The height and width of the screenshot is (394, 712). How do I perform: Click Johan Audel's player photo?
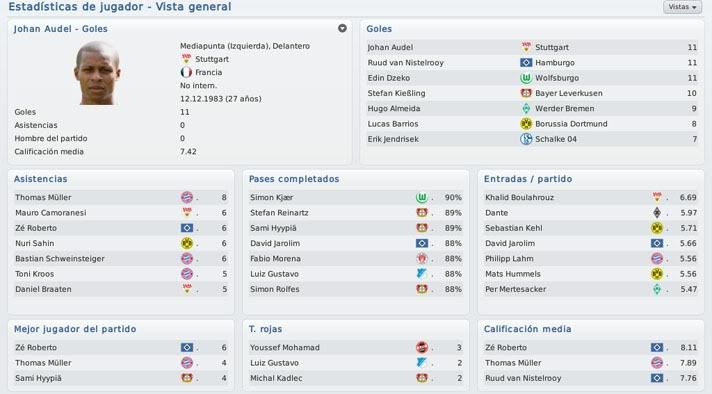pos(97,73)
